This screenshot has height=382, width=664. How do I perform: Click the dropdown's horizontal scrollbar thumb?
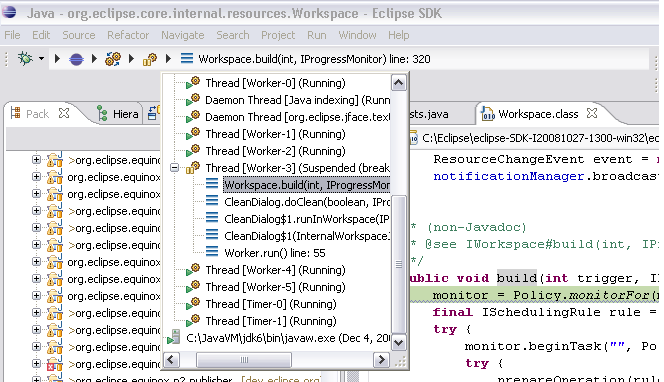coord(244,360)
